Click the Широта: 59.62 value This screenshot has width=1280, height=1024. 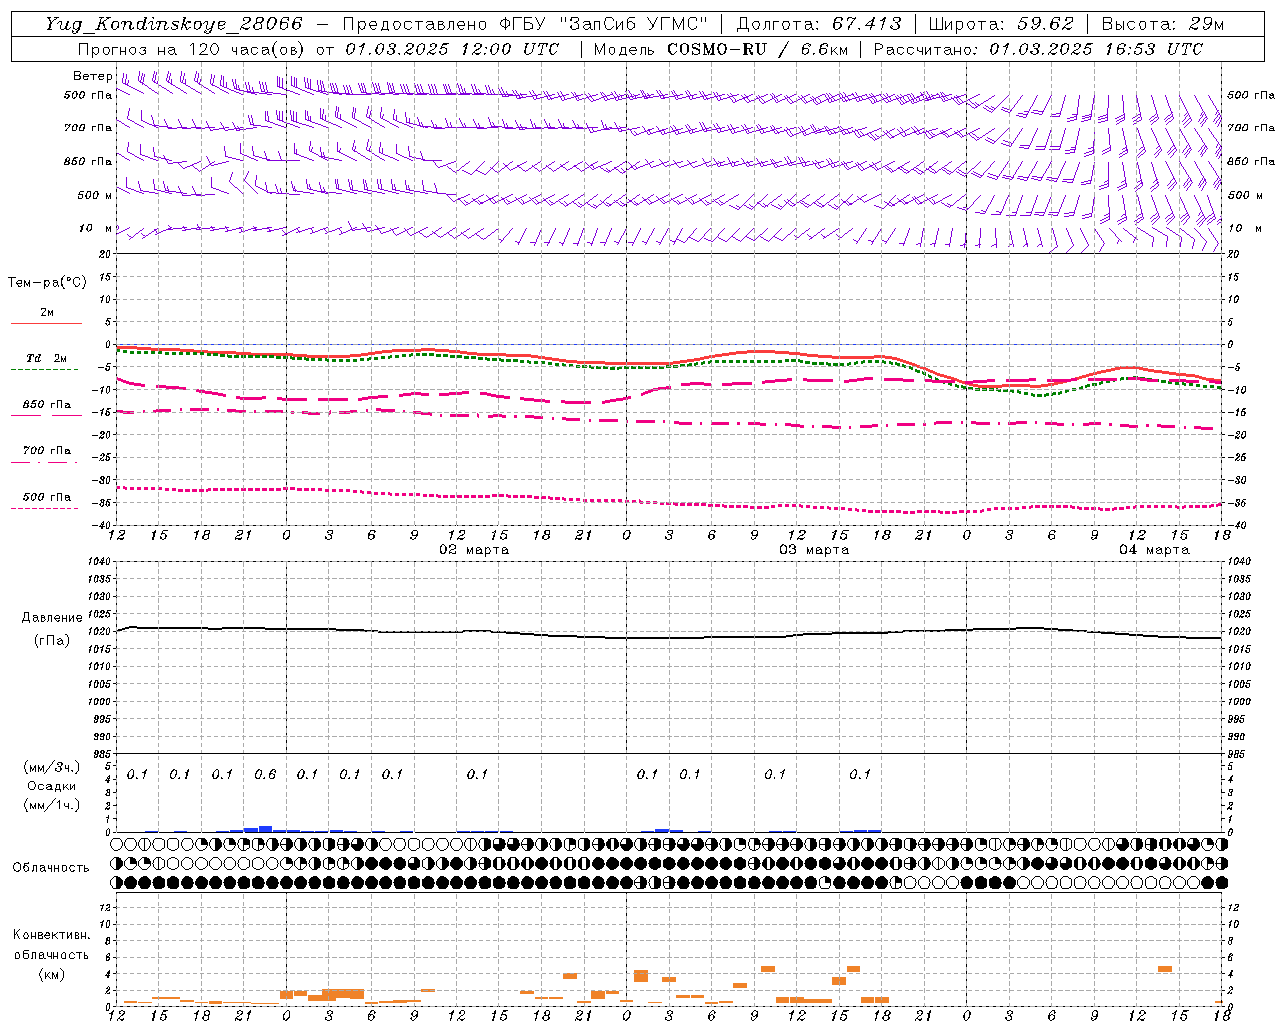tap(1001, 24)
